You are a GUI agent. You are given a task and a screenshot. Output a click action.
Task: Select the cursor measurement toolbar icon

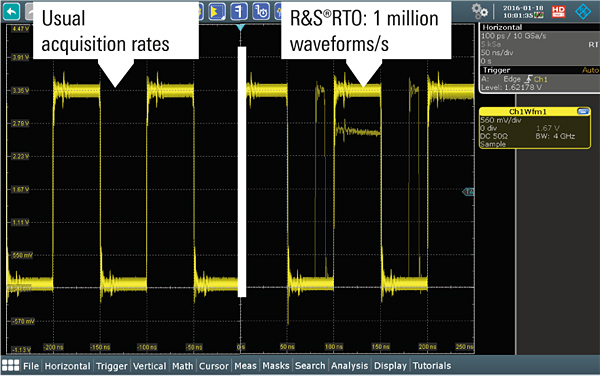pyautogui.click(x=239, y=11)
